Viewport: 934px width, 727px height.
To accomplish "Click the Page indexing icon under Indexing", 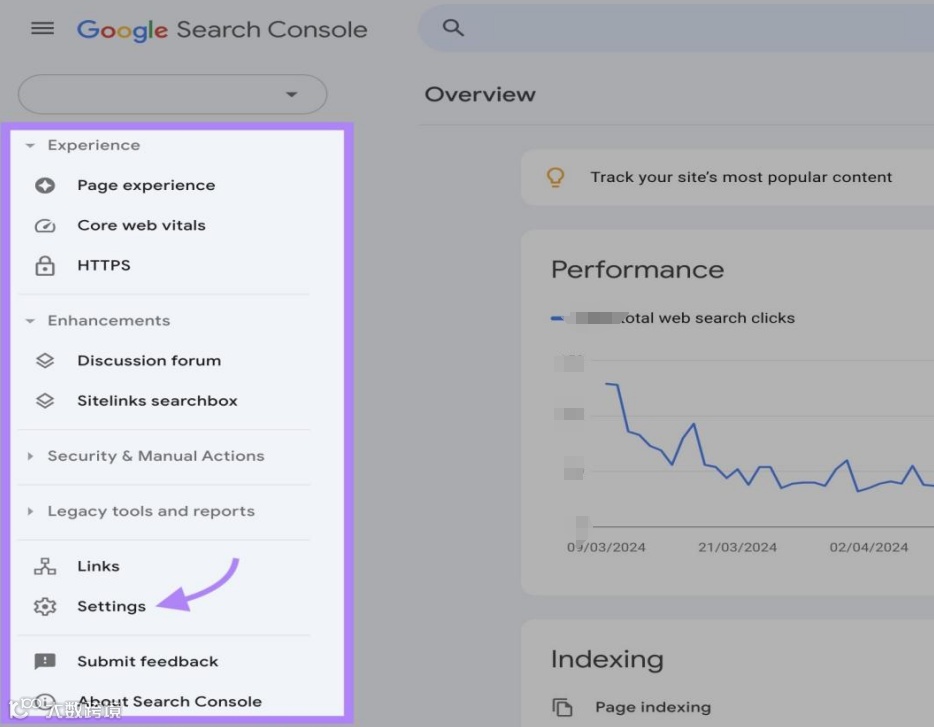I will (x=563, y=706).
